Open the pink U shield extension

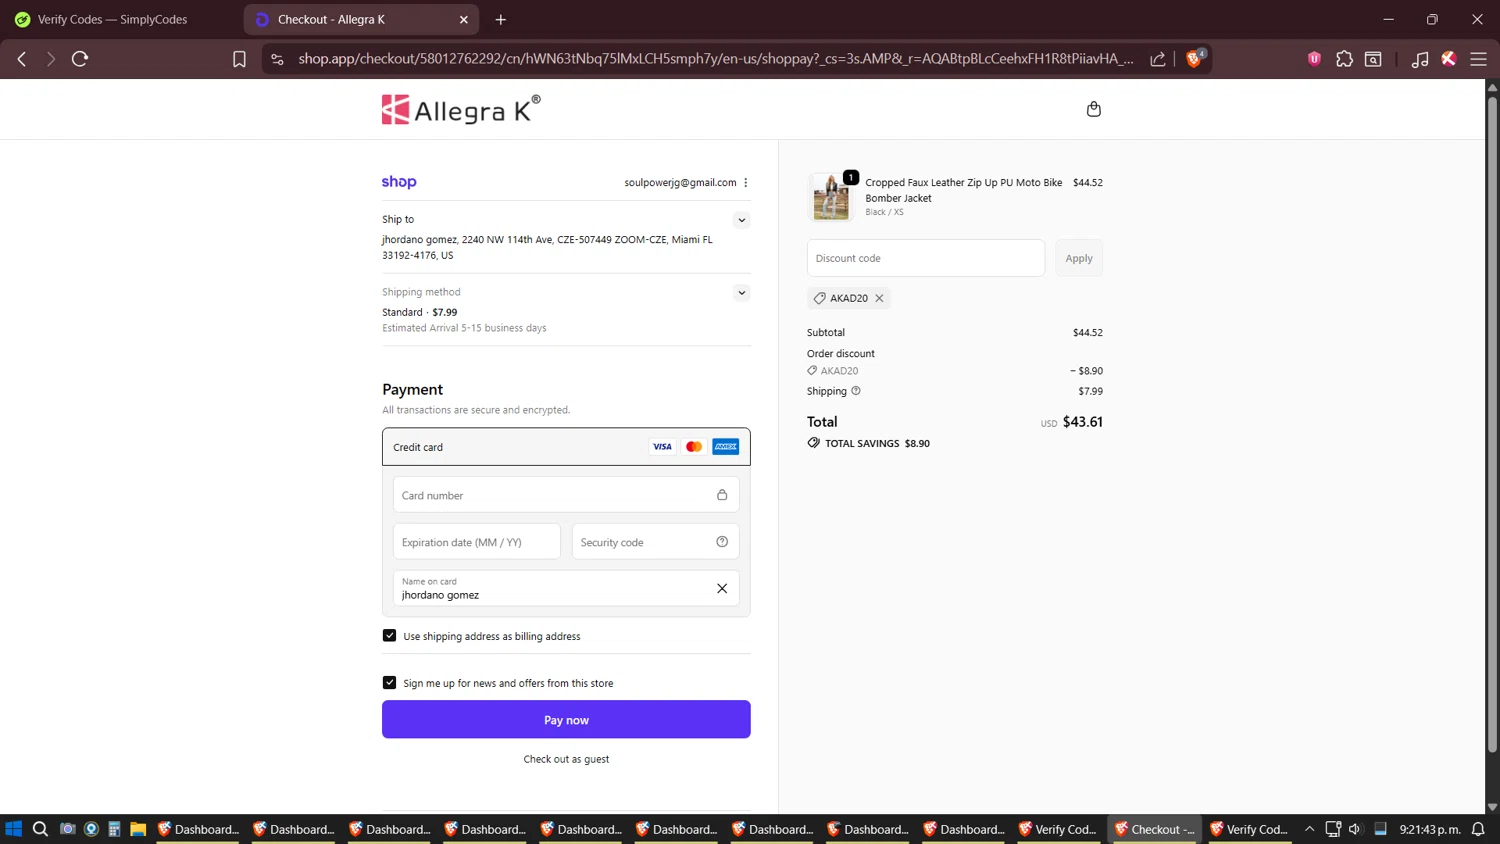[1314, 59]
